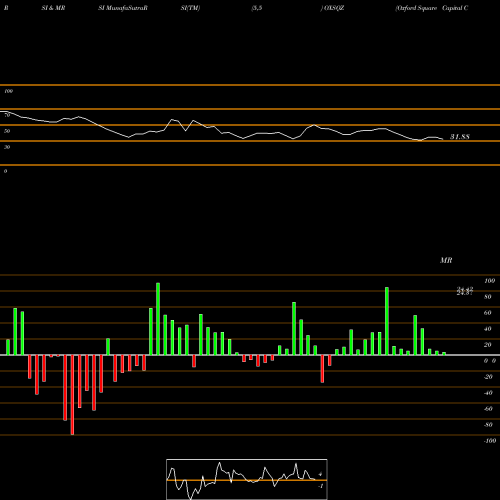Click the SI MunafaSutraR header text
The width and height of the screenshot is (500, 500).
[123, 8]
